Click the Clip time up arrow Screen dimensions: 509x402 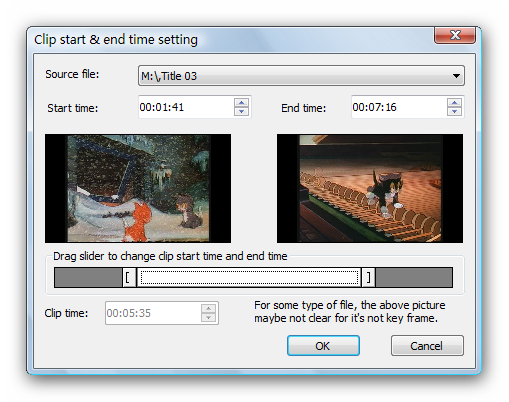click(208, 308)
